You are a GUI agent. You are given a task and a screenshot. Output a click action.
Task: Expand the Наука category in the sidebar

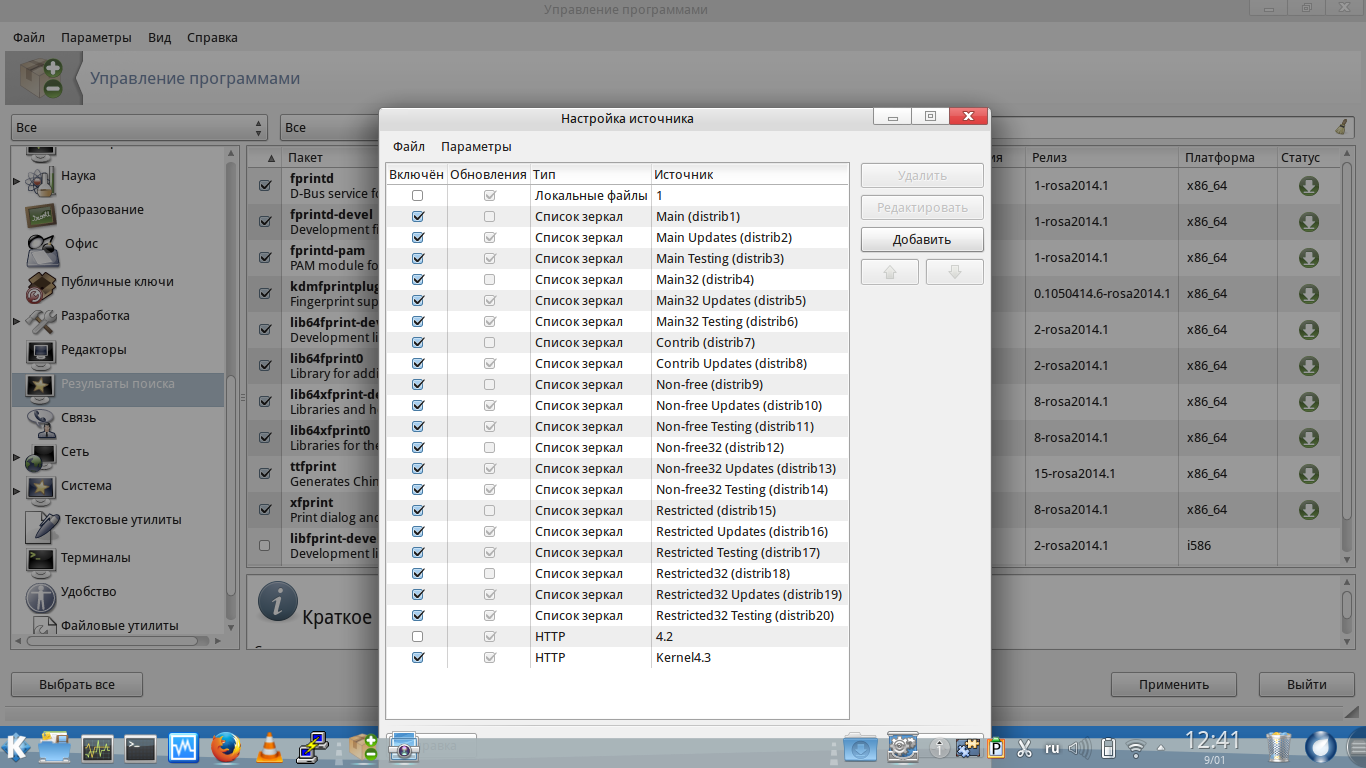coord(16,181)
